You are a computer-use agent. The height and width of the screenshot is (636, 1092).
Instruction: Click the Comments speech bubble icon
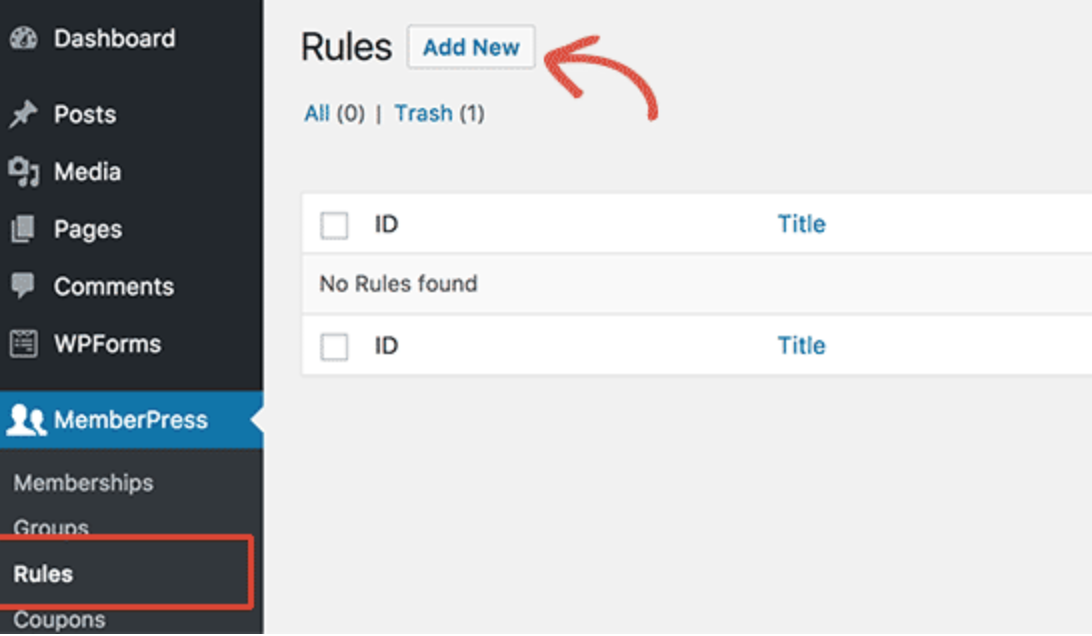pos(23,286)
